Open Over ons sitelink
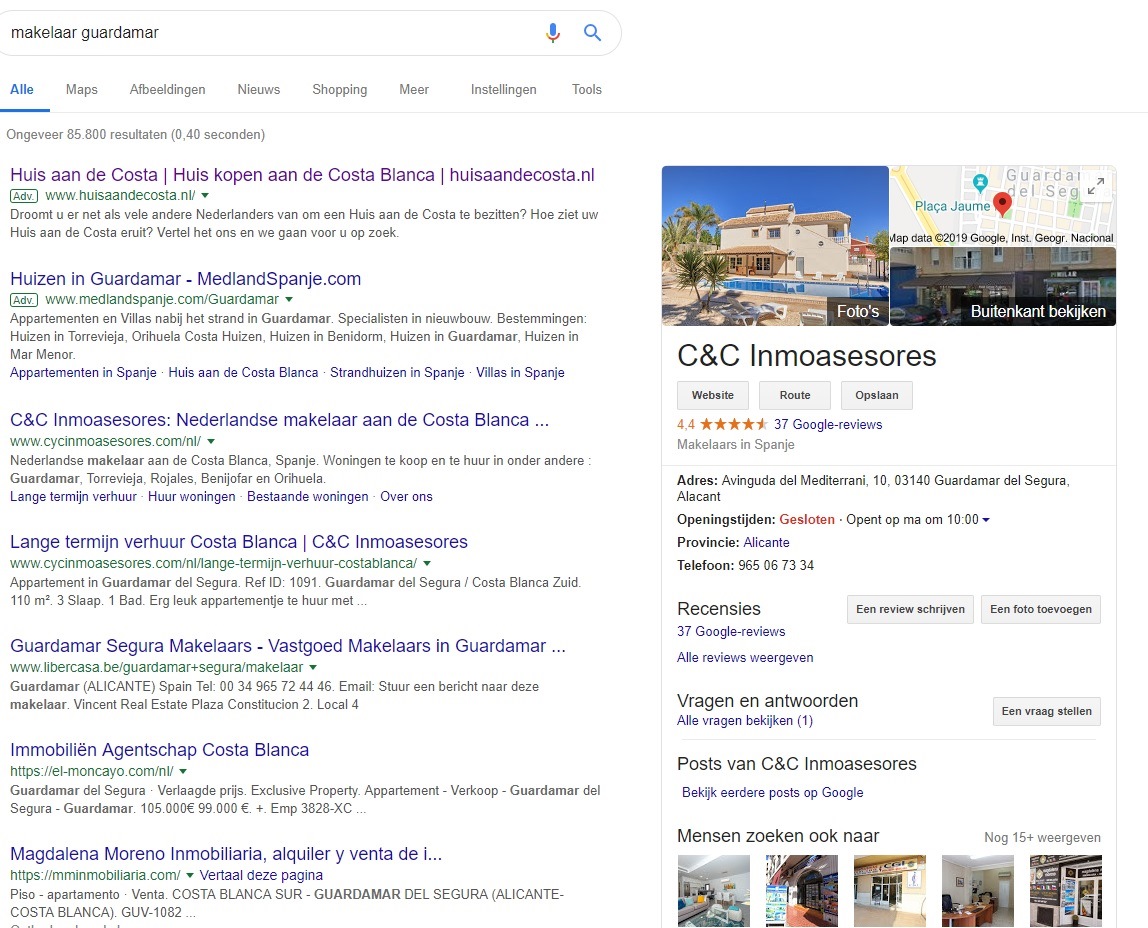 click(406, 497)
